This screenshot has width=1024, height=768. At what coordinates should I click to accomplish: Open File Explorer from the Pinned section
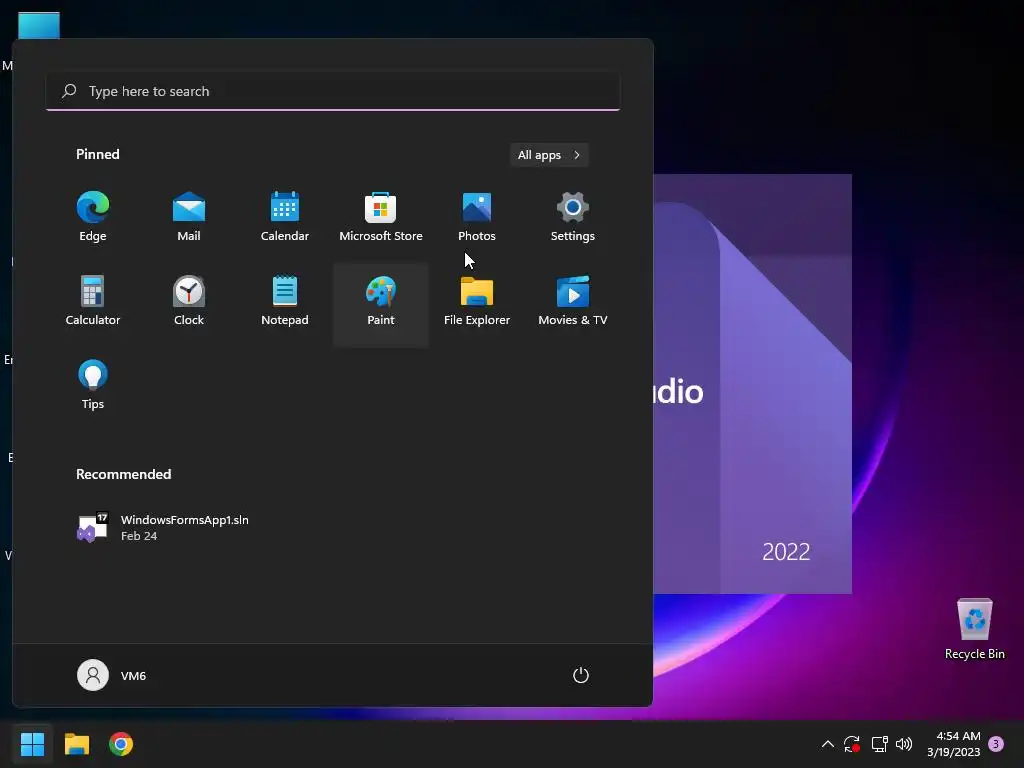[477, 300]
